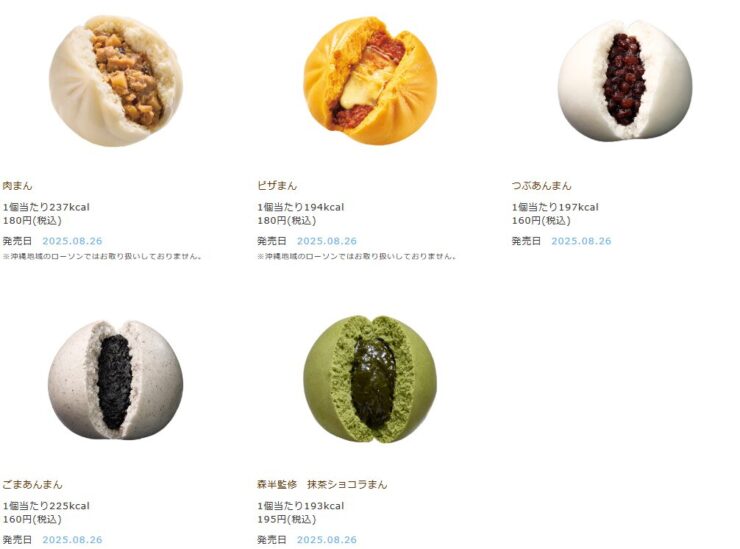740x549 pixels.
Task: Select 肉まん release date 2025.08.26
Action: click(72, 241)
